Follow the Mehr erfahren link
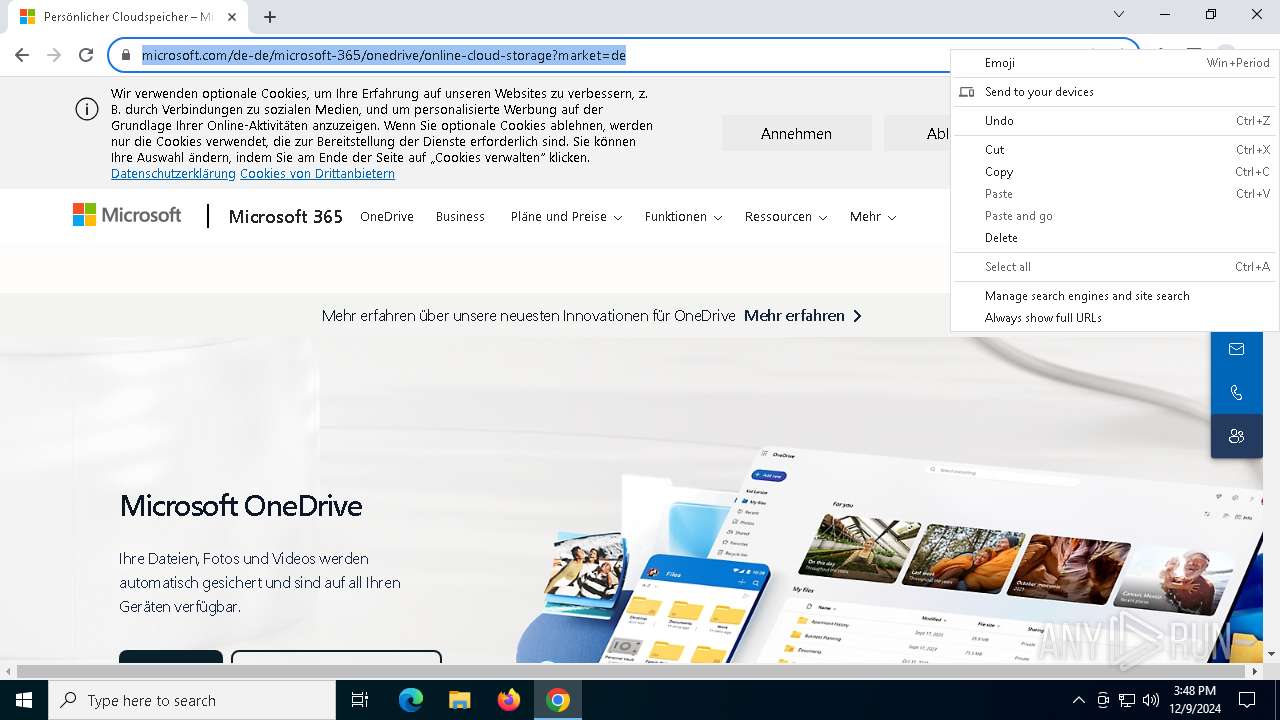The height and width of the screenshot is (720, 1280). point(803,315)
